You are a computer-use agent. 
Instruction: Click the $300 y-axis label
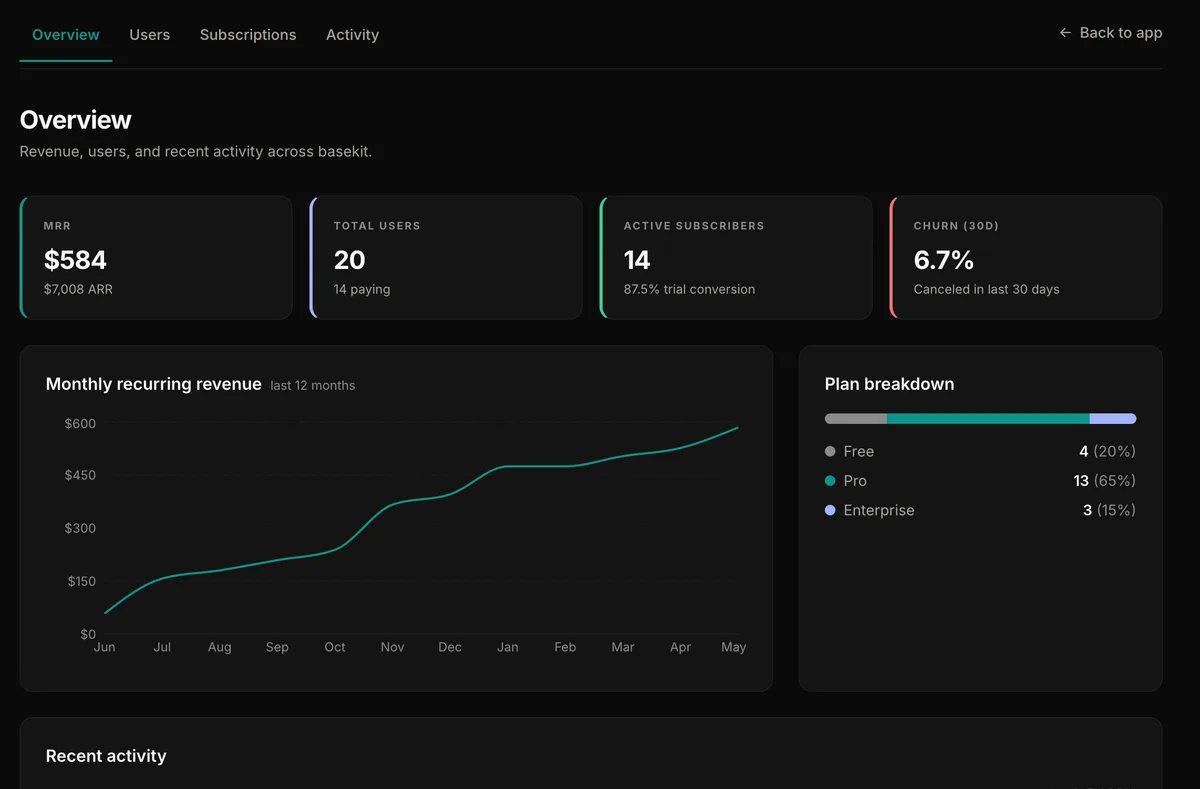[80, 528]
